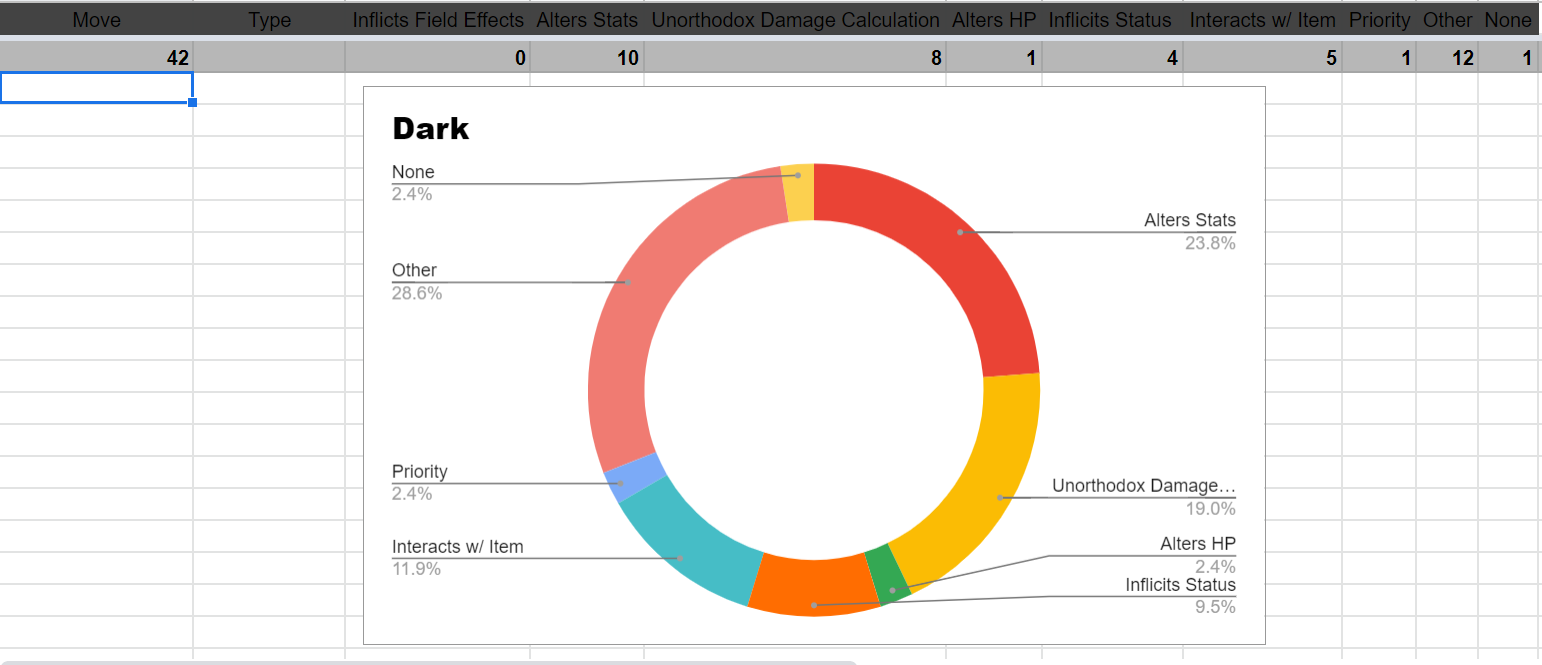Click the cell containing value 10

tap(587, 58)
